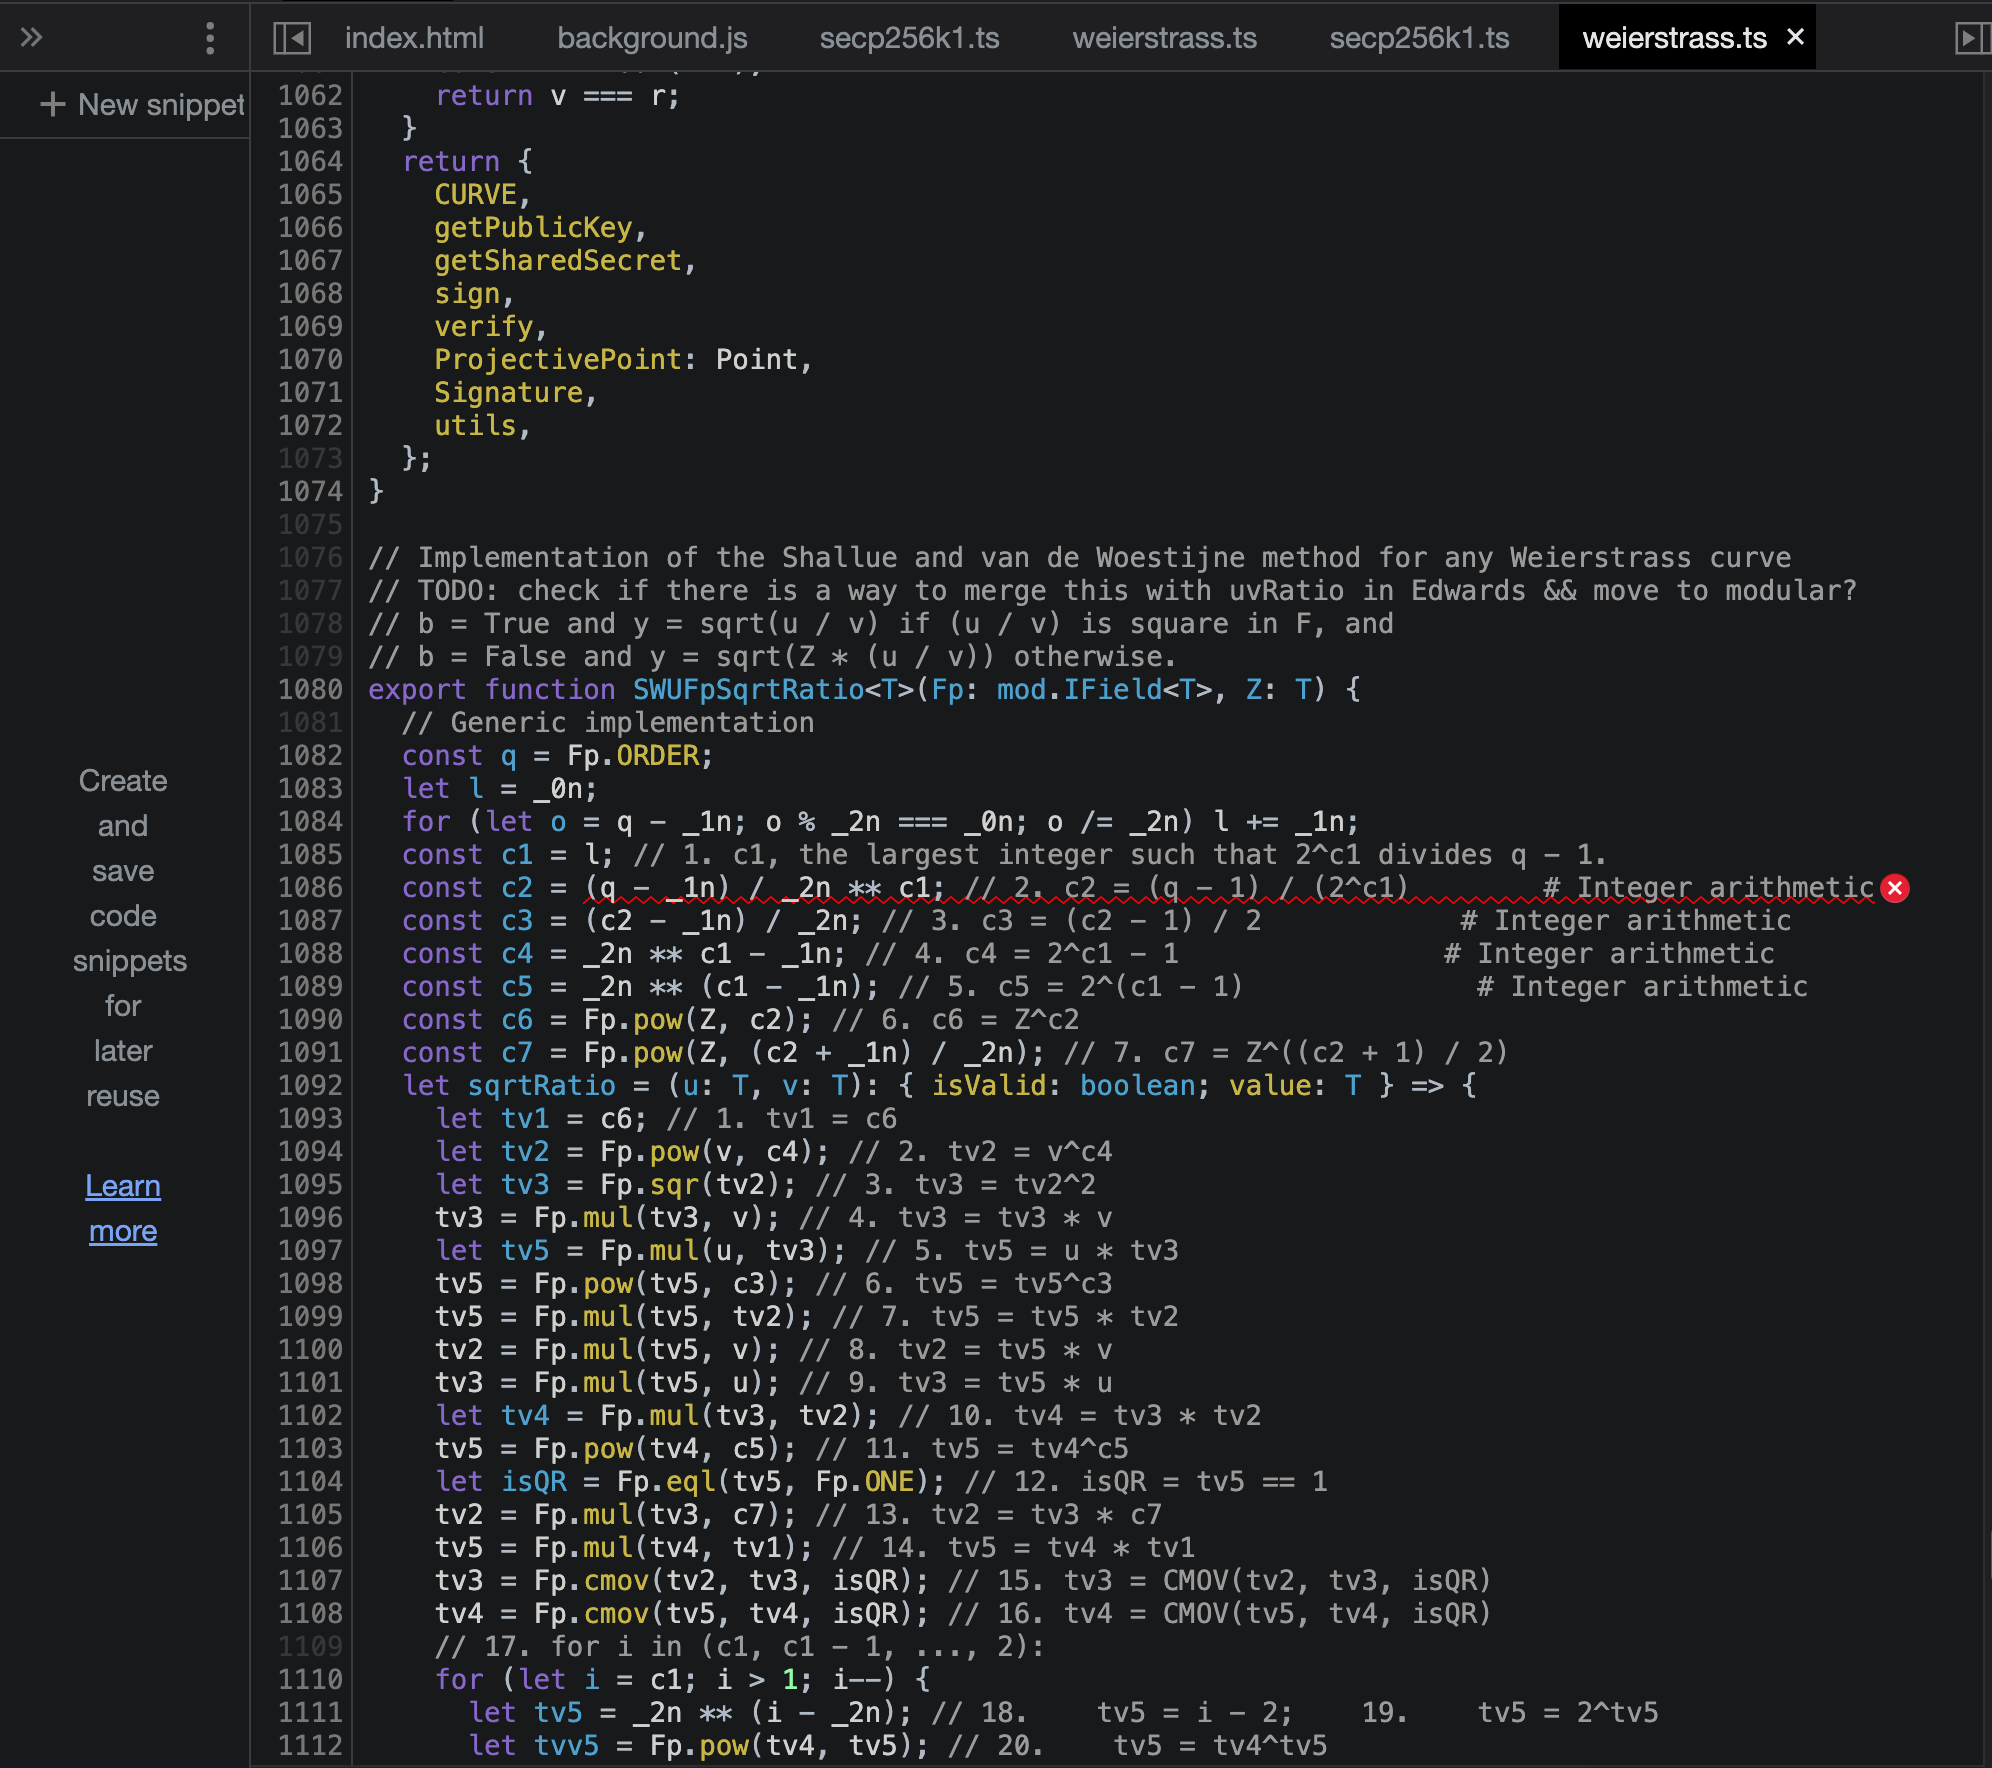
Task: Click Fp.ORDER on line 1082
Action: [633, 755]
